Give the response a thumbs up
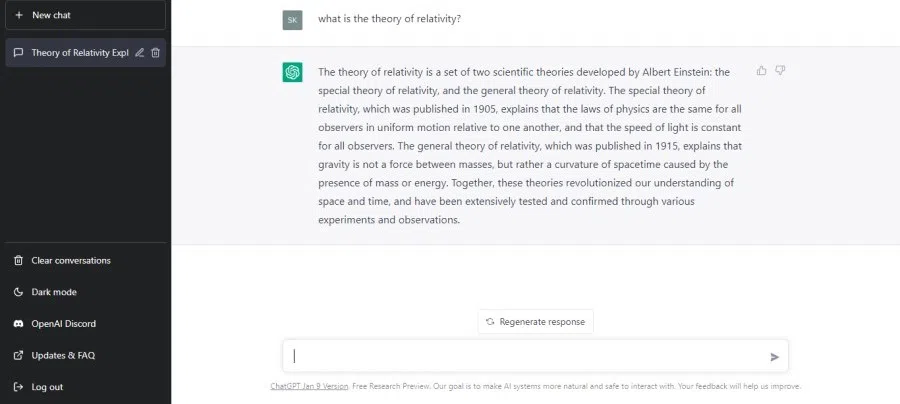 762,71
